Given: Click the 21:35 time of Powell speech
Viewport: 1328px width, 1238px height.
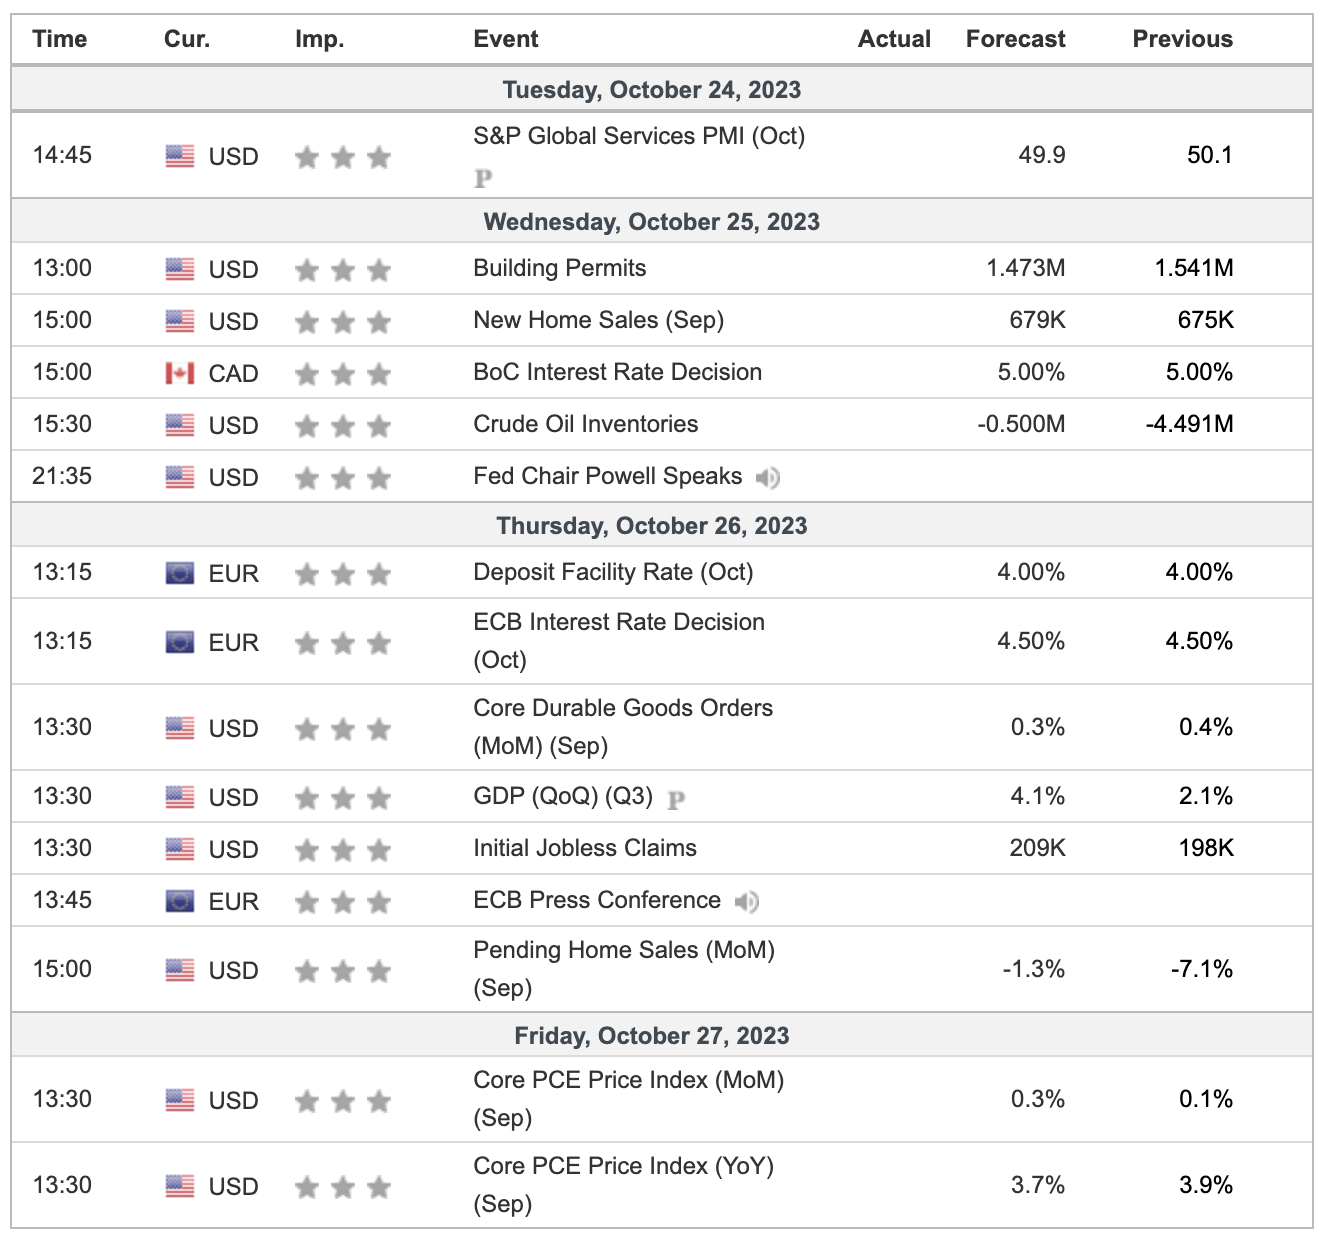Looking at the screenshot, I should (62, 476).
